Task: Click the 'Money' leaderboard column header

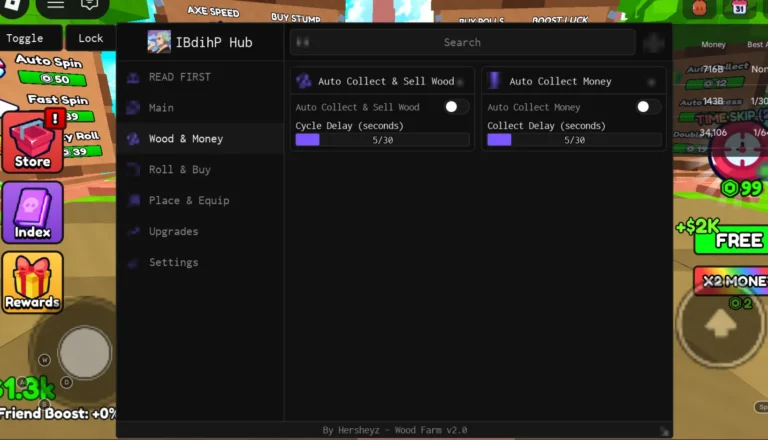Action: click(713, 45)
